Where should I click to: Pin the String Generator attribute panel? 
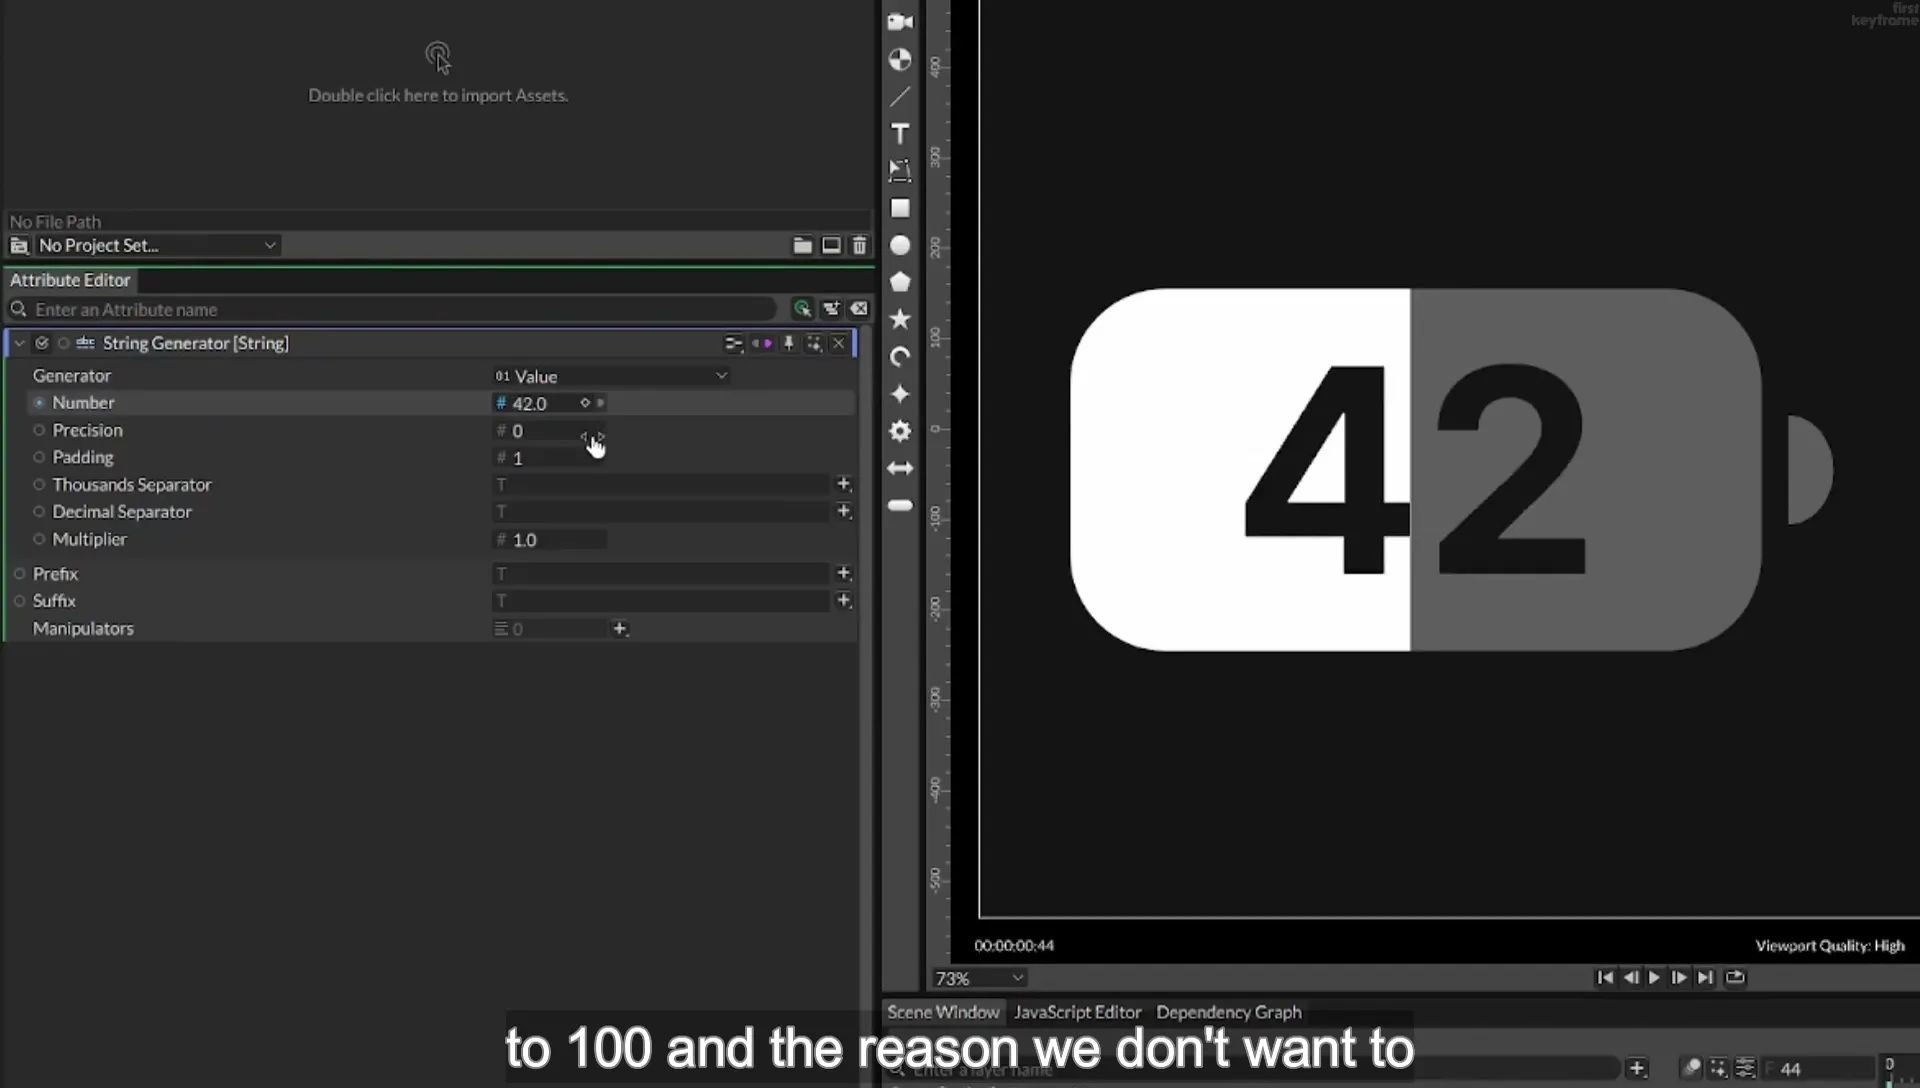coord(788,343)
